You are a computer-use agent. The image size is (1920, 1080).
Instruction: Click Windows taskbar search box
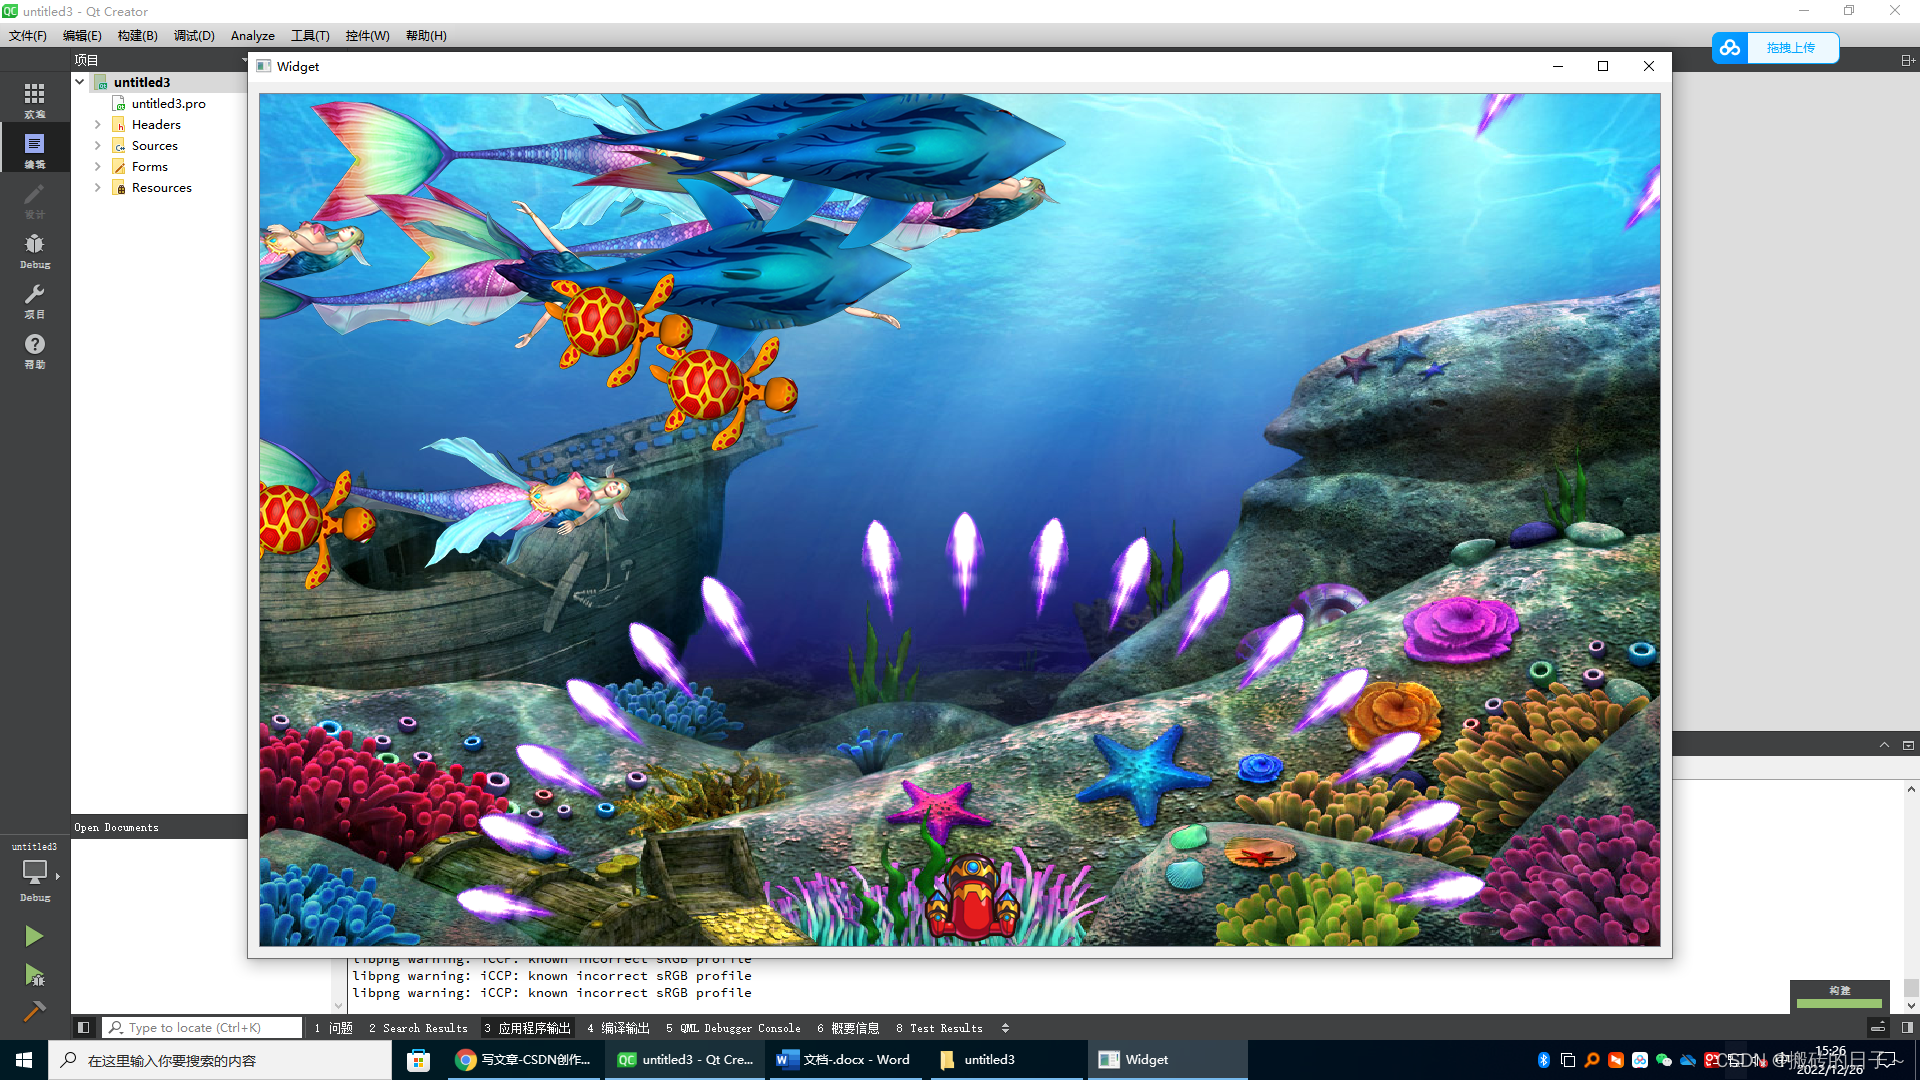pyautogui.click(x=220, y=1060)
